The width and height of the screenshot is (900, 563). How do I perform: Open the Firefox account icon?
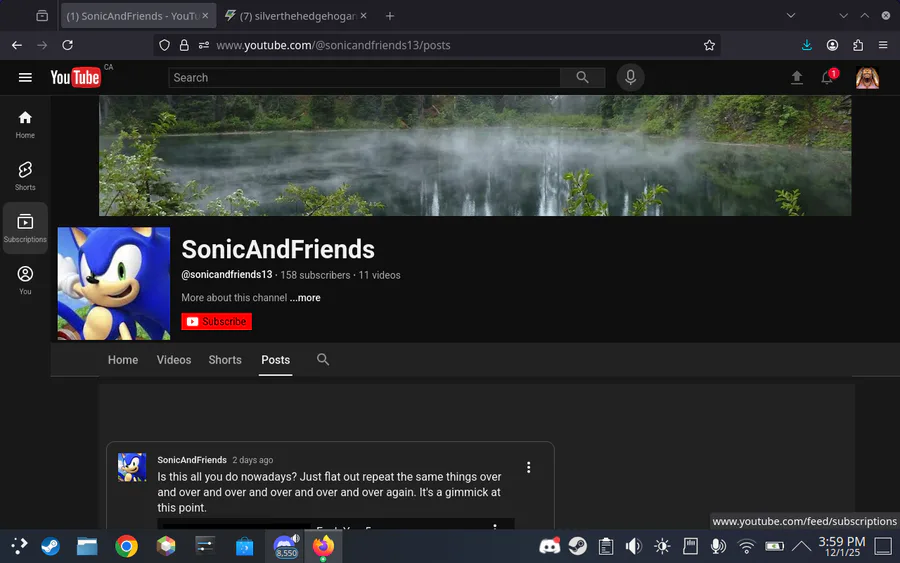(832, 45)
